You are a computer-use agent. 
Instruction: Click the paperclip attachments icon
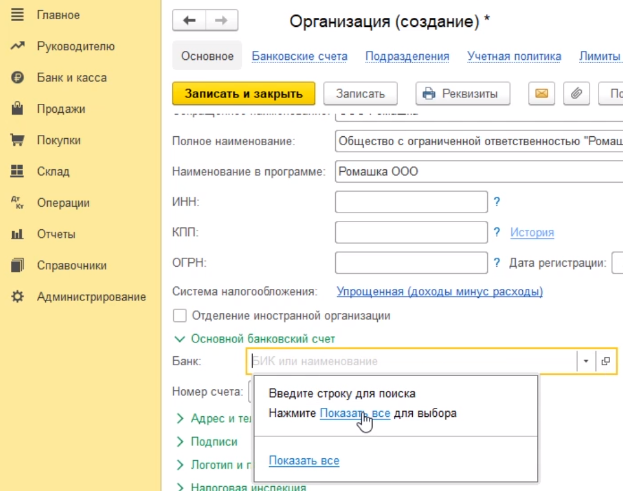click(576, 94)
